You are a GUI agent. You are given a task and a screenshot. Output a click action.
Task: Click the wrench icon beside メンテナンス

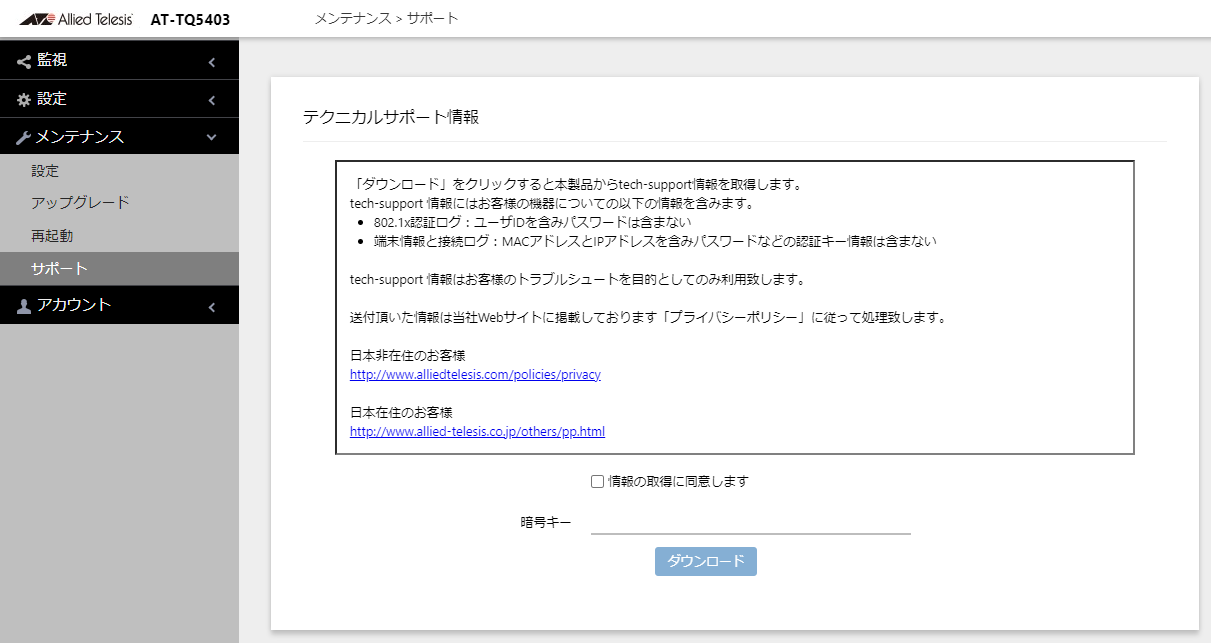pyautogui.click(x=24, y=138)
